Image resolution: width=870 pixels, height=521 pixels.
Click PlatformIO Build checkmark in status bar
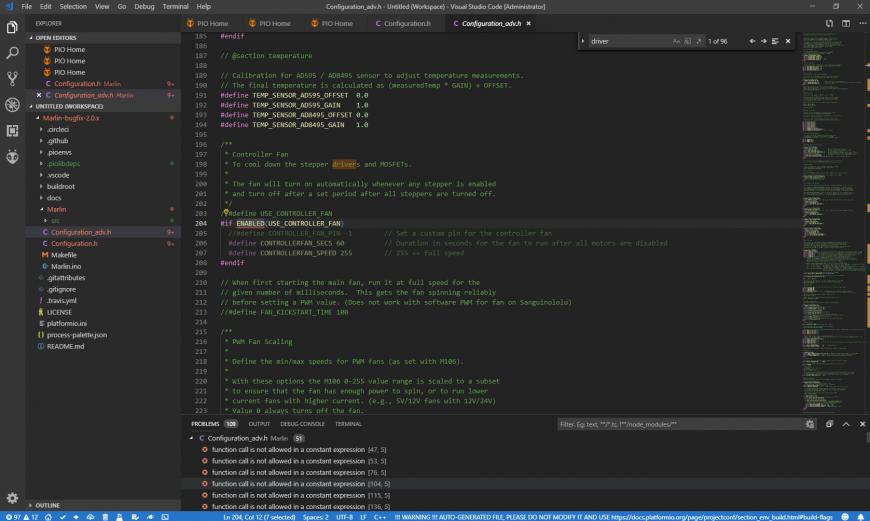63,517
